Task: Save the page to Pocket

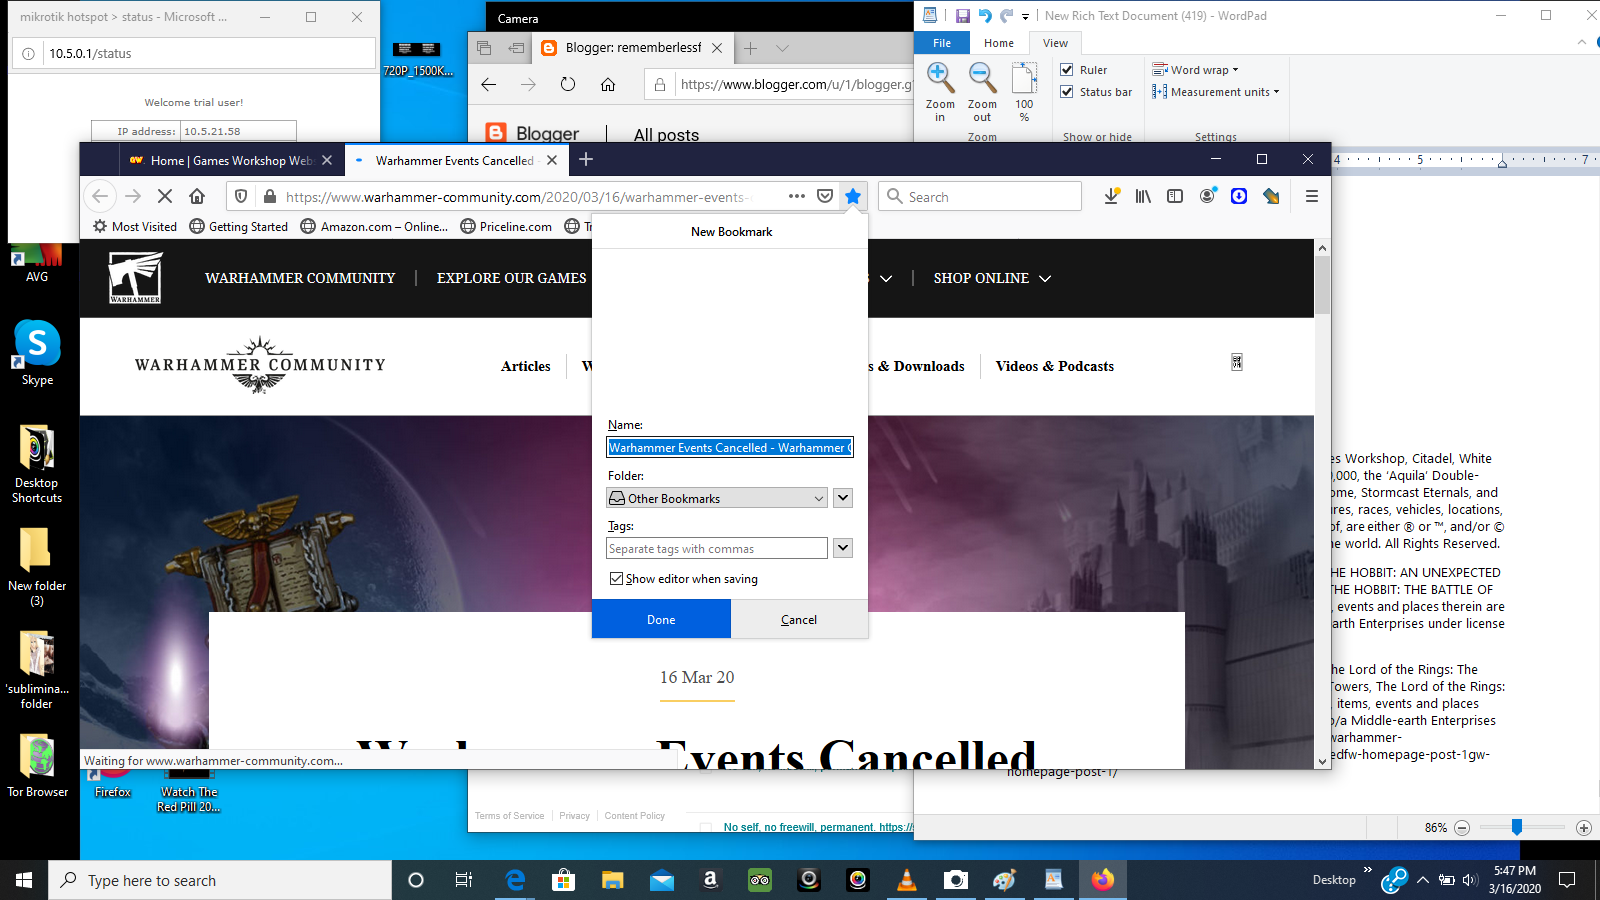Action: click(x=825, y=197)
